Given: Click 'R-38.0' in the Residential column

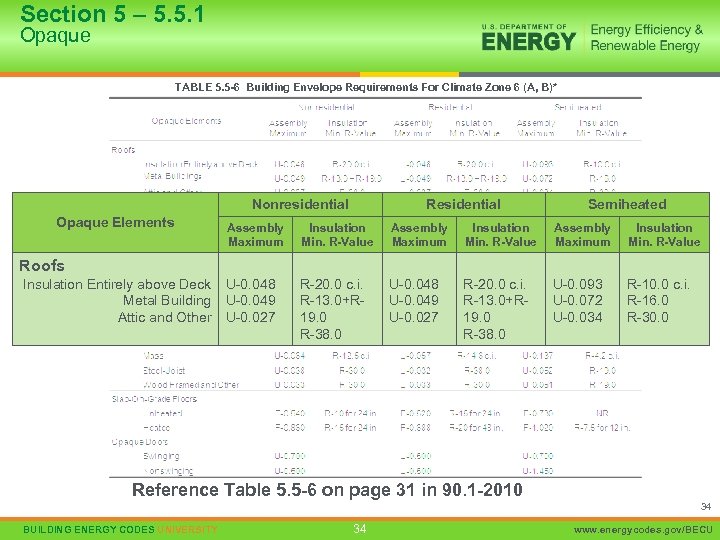Looking at the screenshot, I should click(484, 334).
